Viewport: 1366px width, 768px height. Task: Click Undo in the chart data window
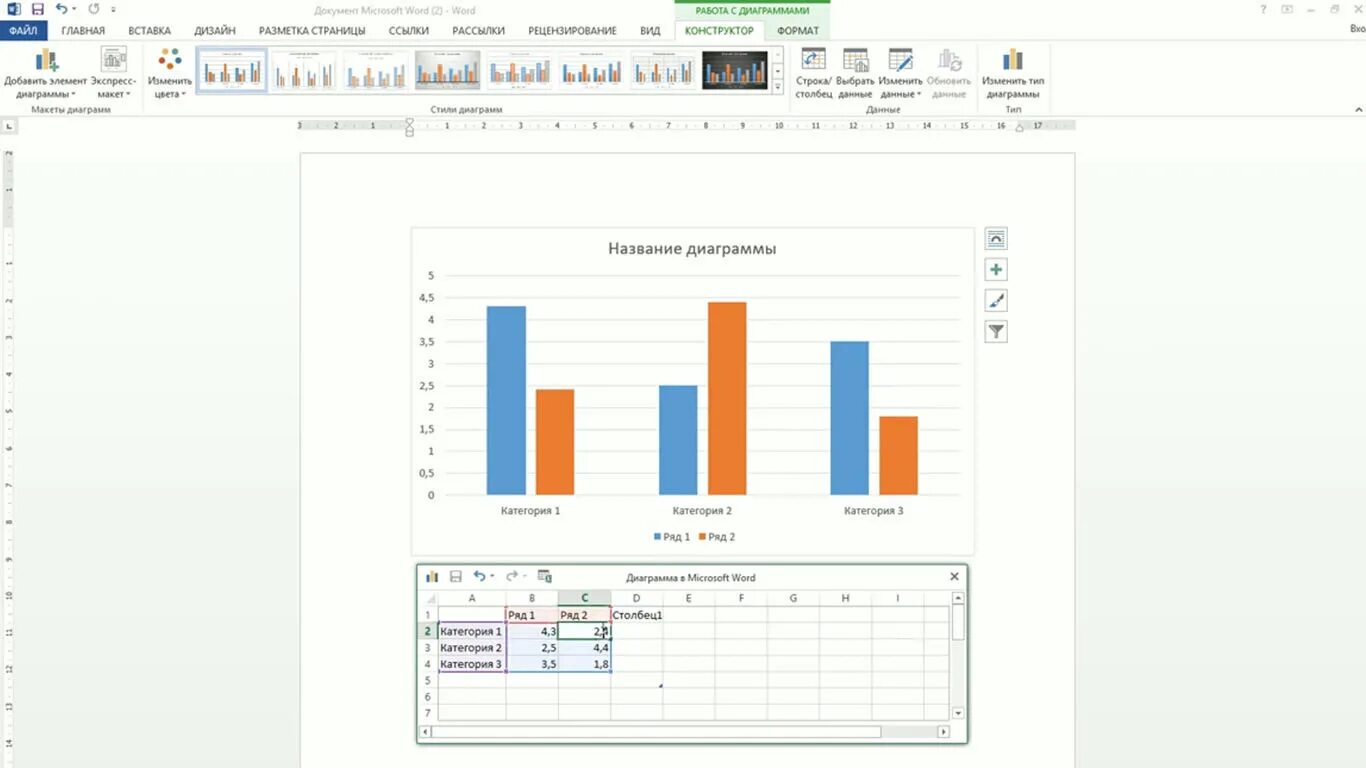coord(480,577)
